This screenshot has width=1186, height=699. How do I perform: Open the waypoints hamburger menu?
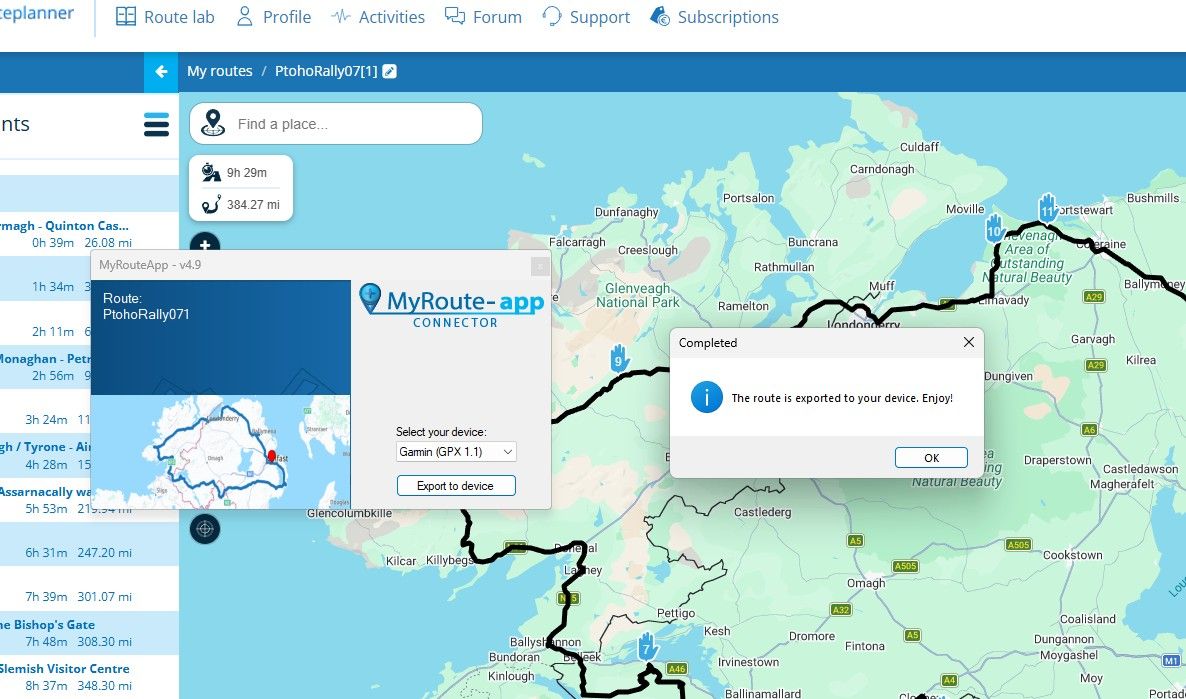click(157, 125)
